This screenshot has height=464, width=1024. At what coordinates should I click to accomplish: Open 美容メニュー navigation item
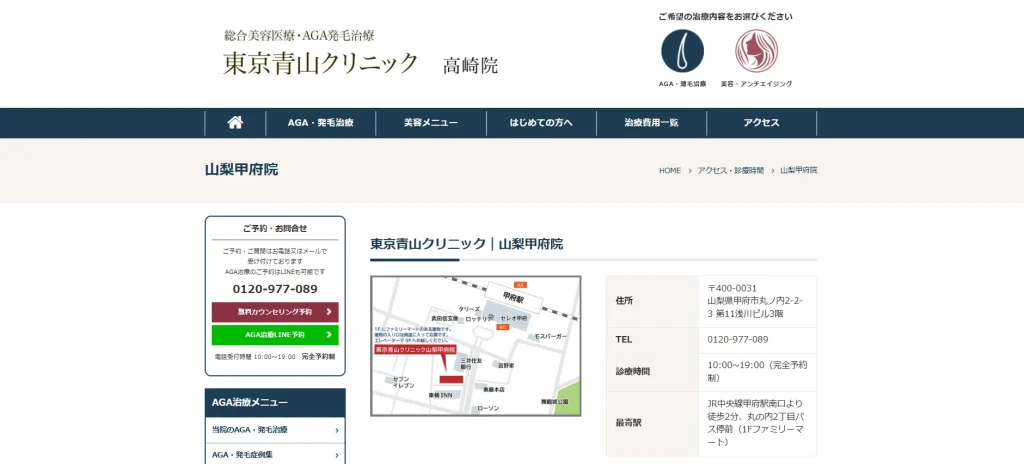[x=431, y=123]
